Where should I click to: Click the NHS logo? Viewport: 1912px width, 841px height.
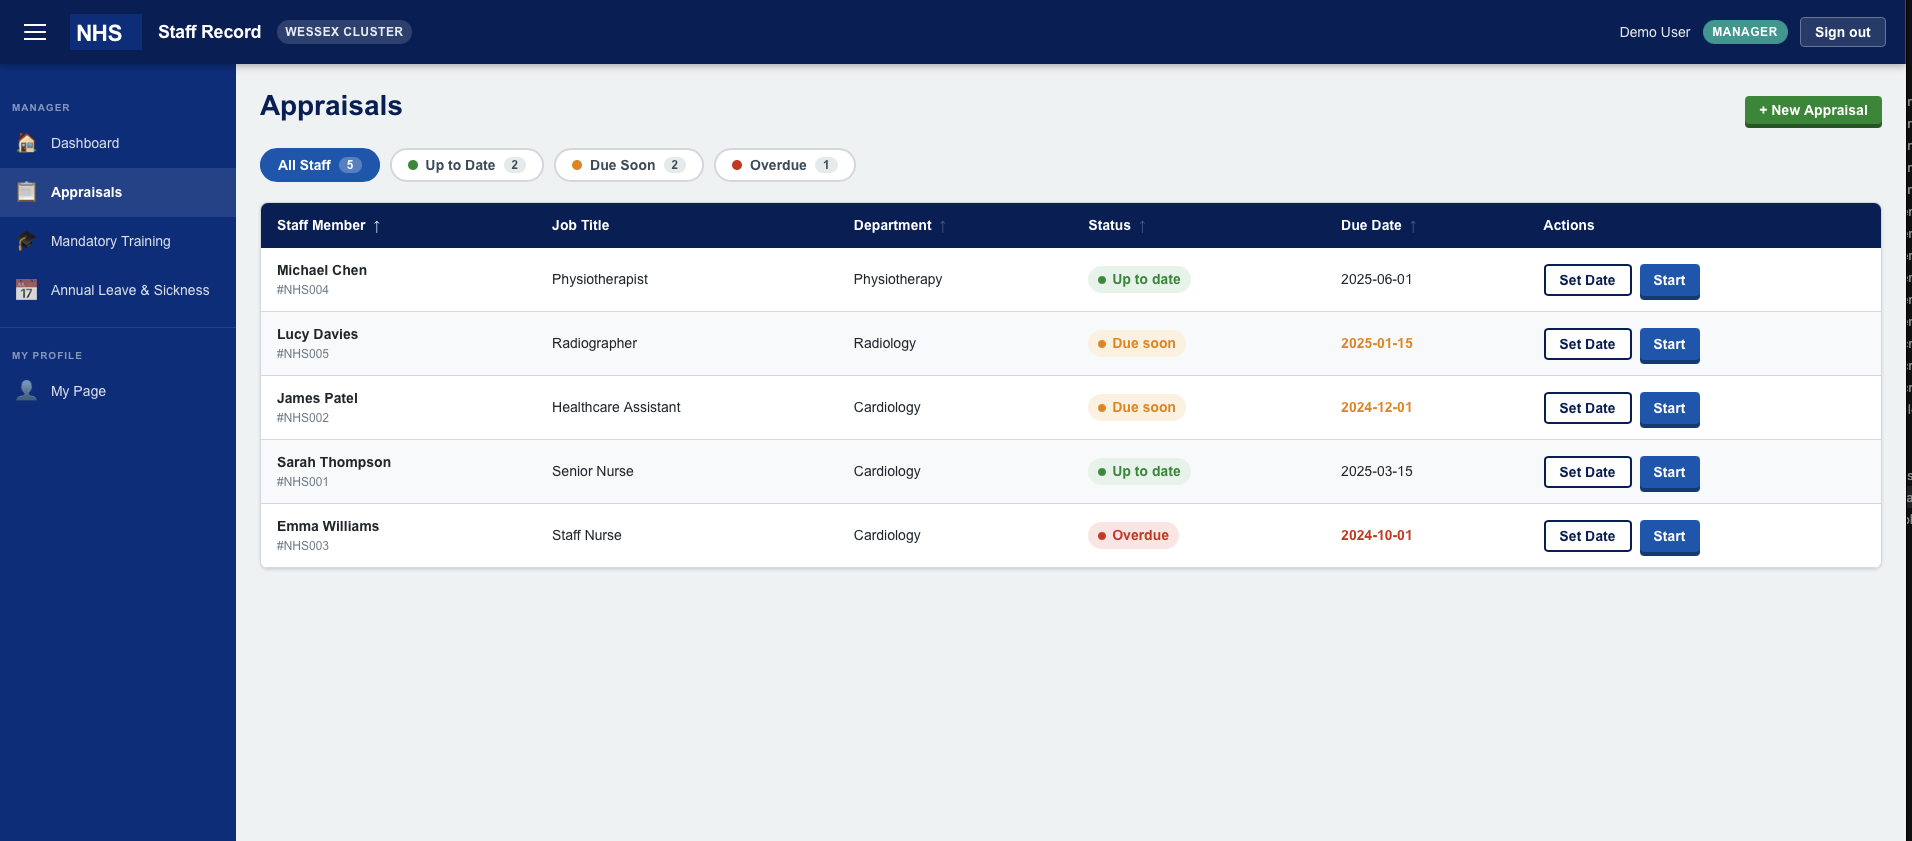(x=100, y=32)
